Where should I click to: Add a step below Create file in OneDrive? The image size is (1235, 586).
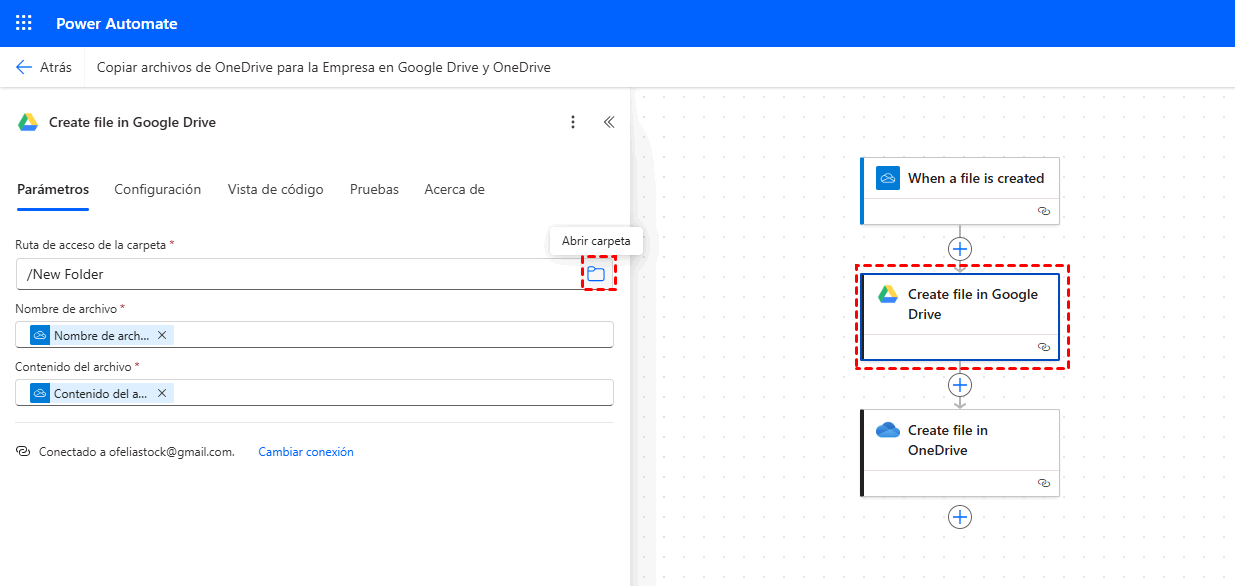pos(960,516)
